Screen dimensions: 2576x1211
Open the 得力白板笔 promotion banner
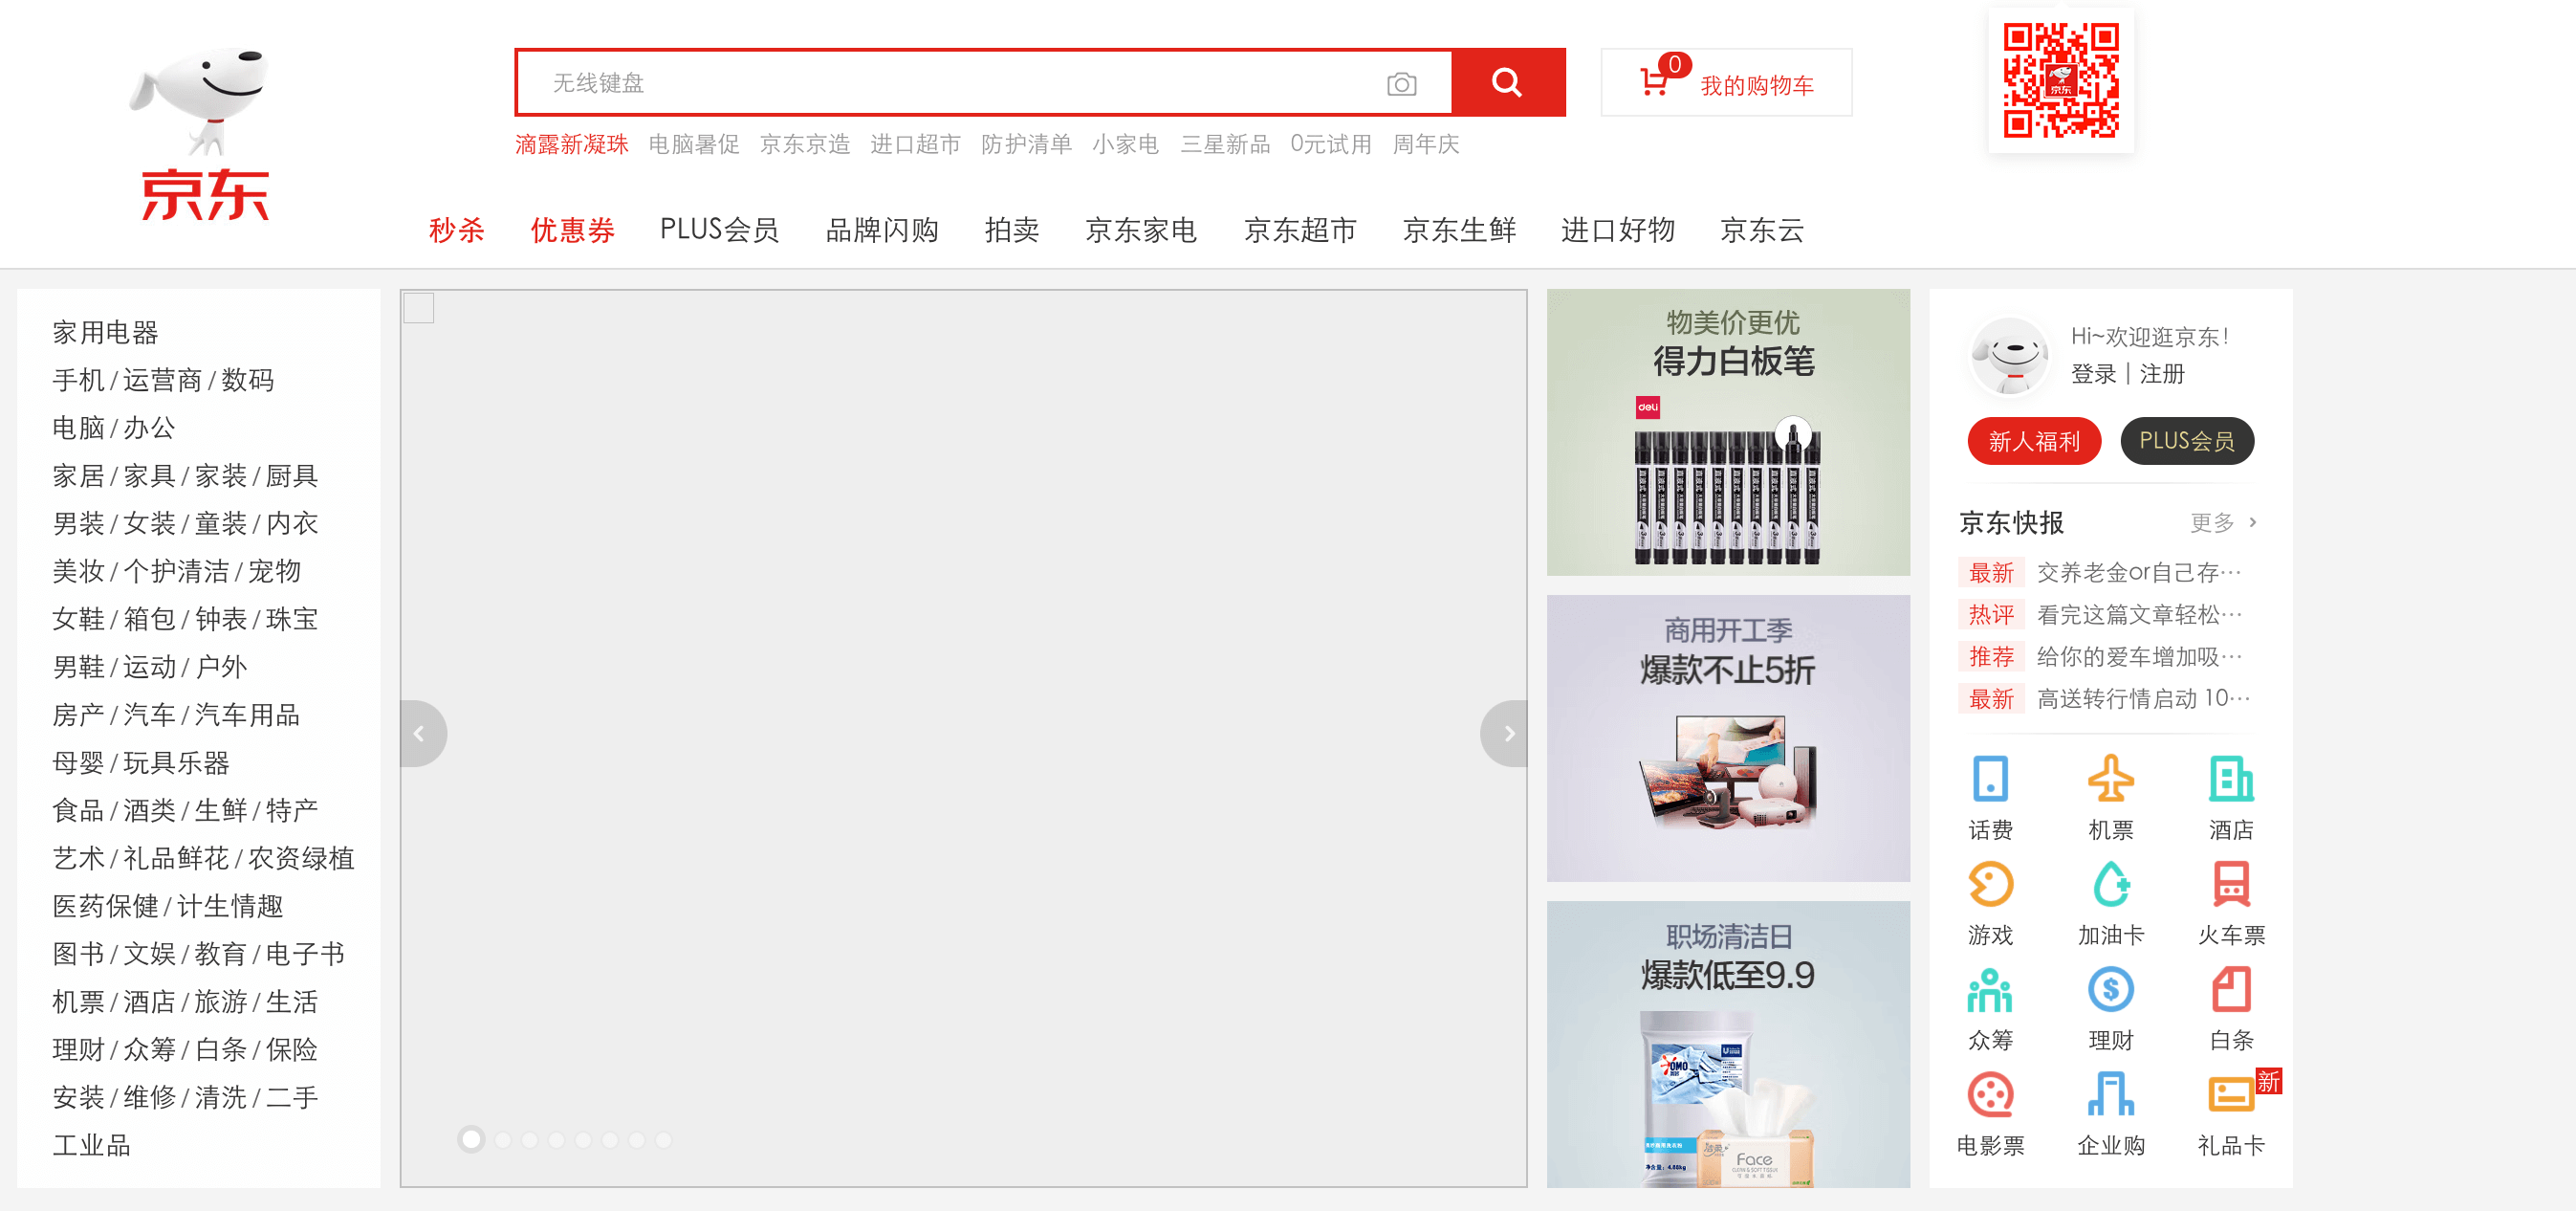pos(1728,432)
